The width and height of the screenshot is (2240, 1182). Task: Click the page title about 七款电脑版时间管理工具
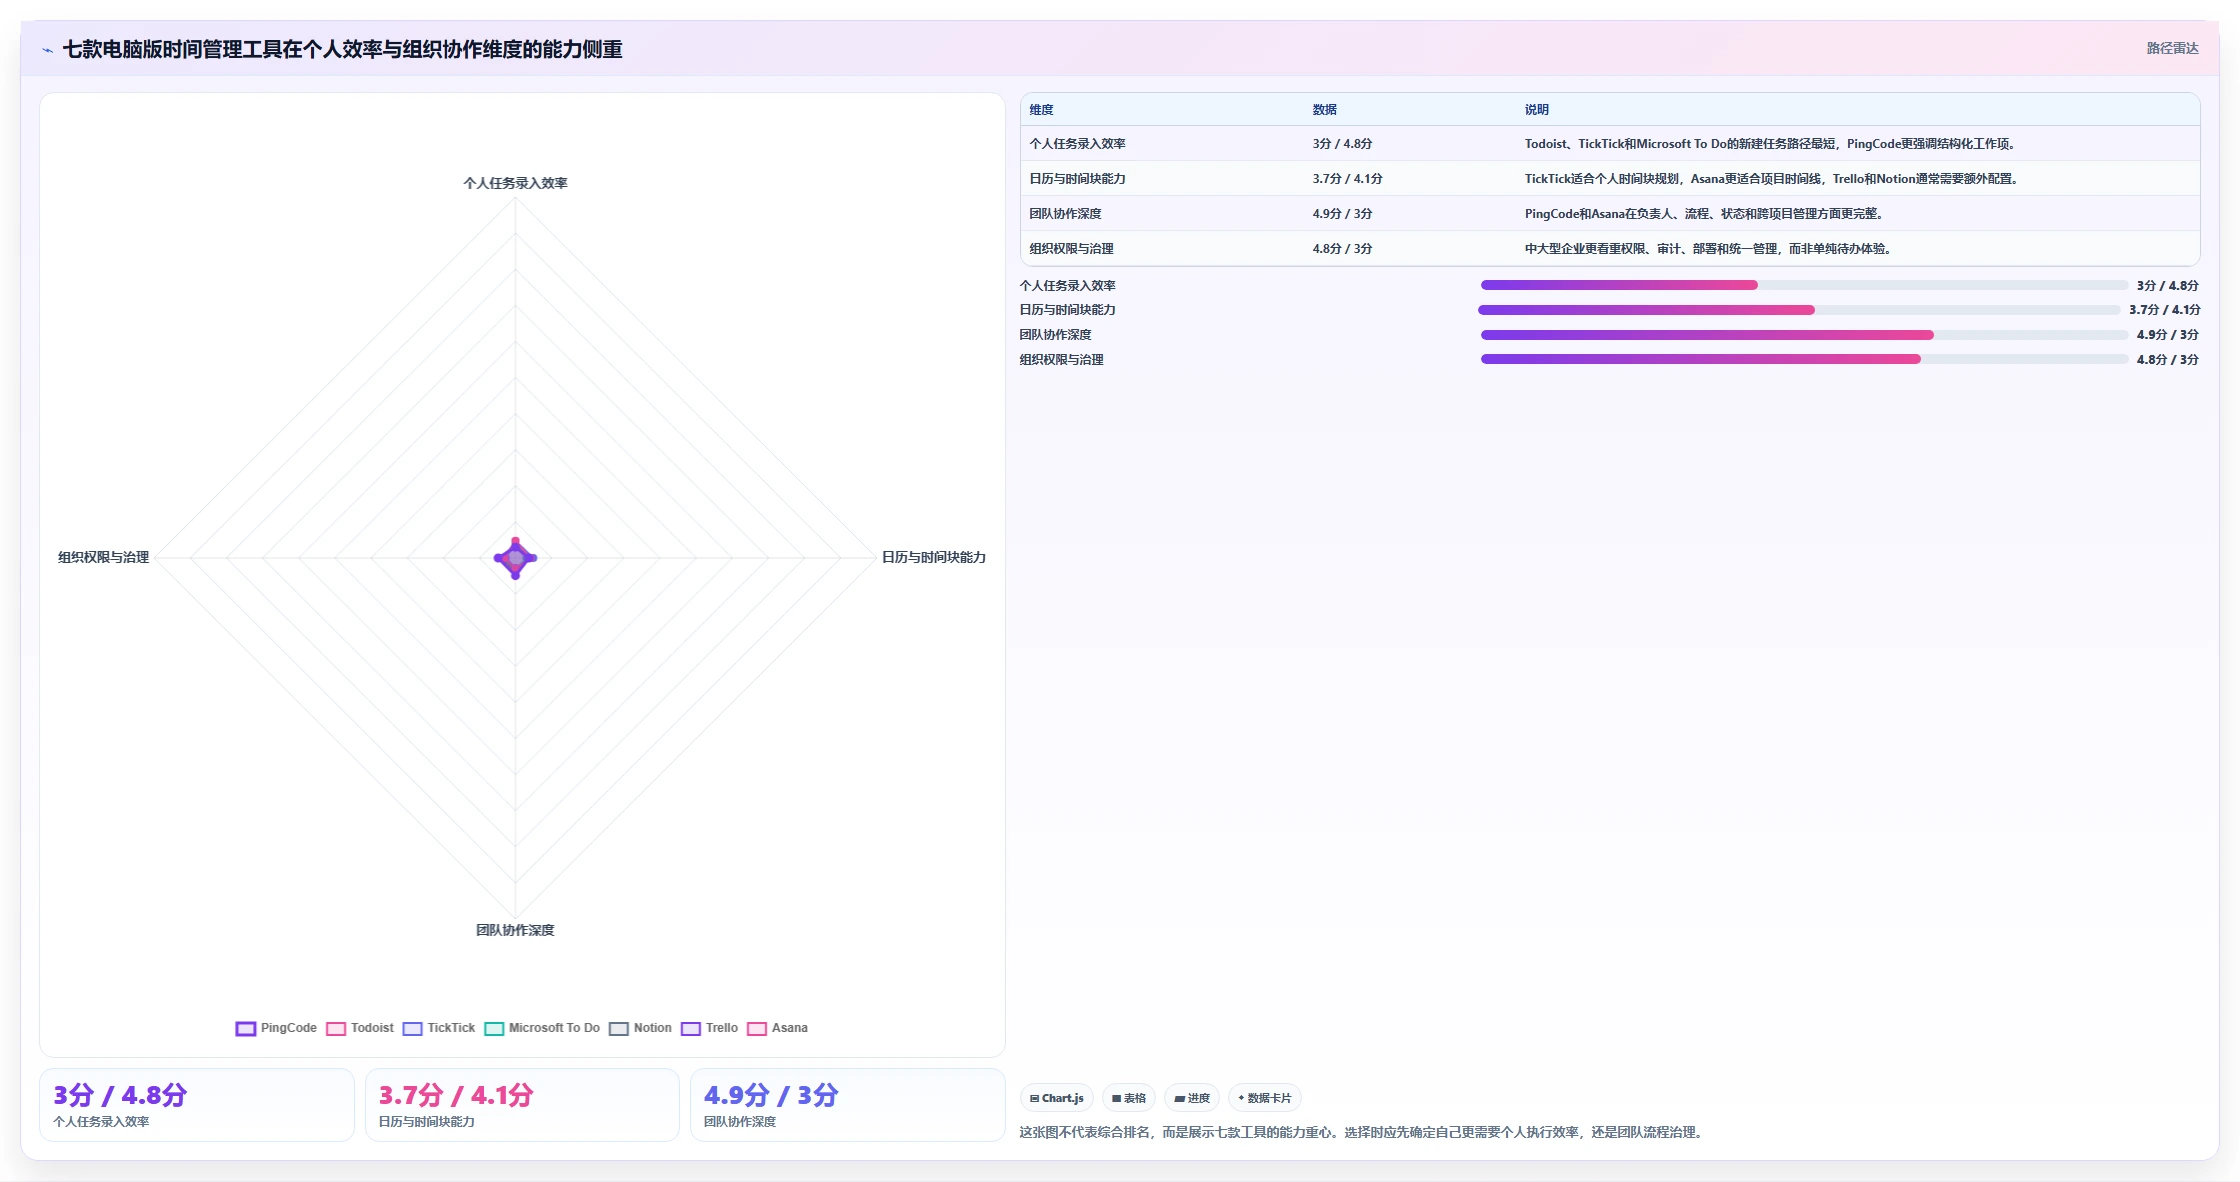click(x=343, y=50)
